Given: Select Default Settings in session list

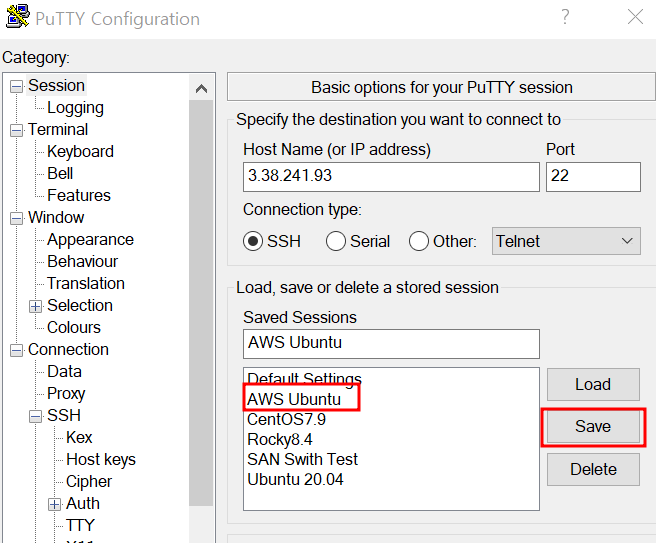Looking at the screenshot, I should (304, 379).
